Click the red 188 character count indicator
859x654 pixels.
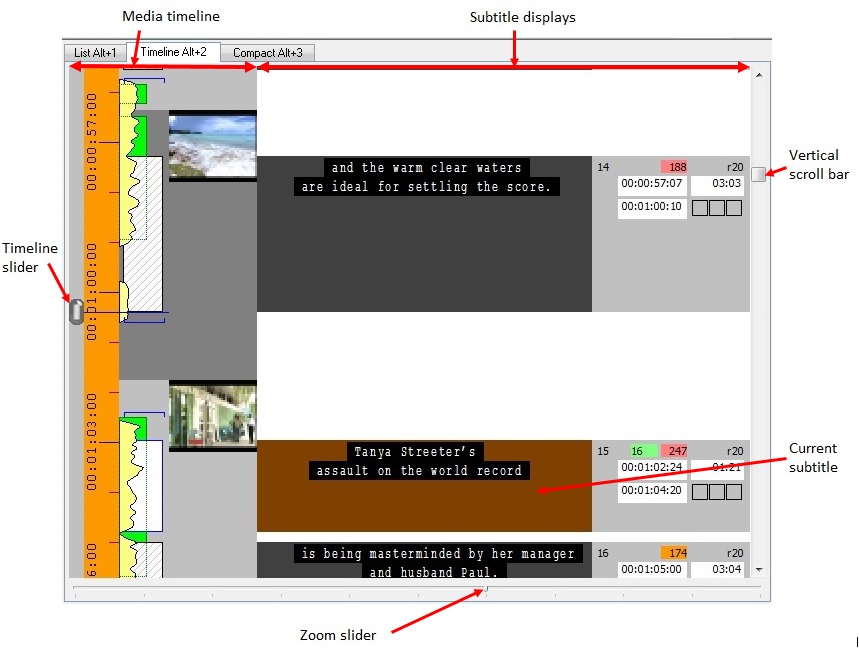pyautogui.click(x=676, y=167)
